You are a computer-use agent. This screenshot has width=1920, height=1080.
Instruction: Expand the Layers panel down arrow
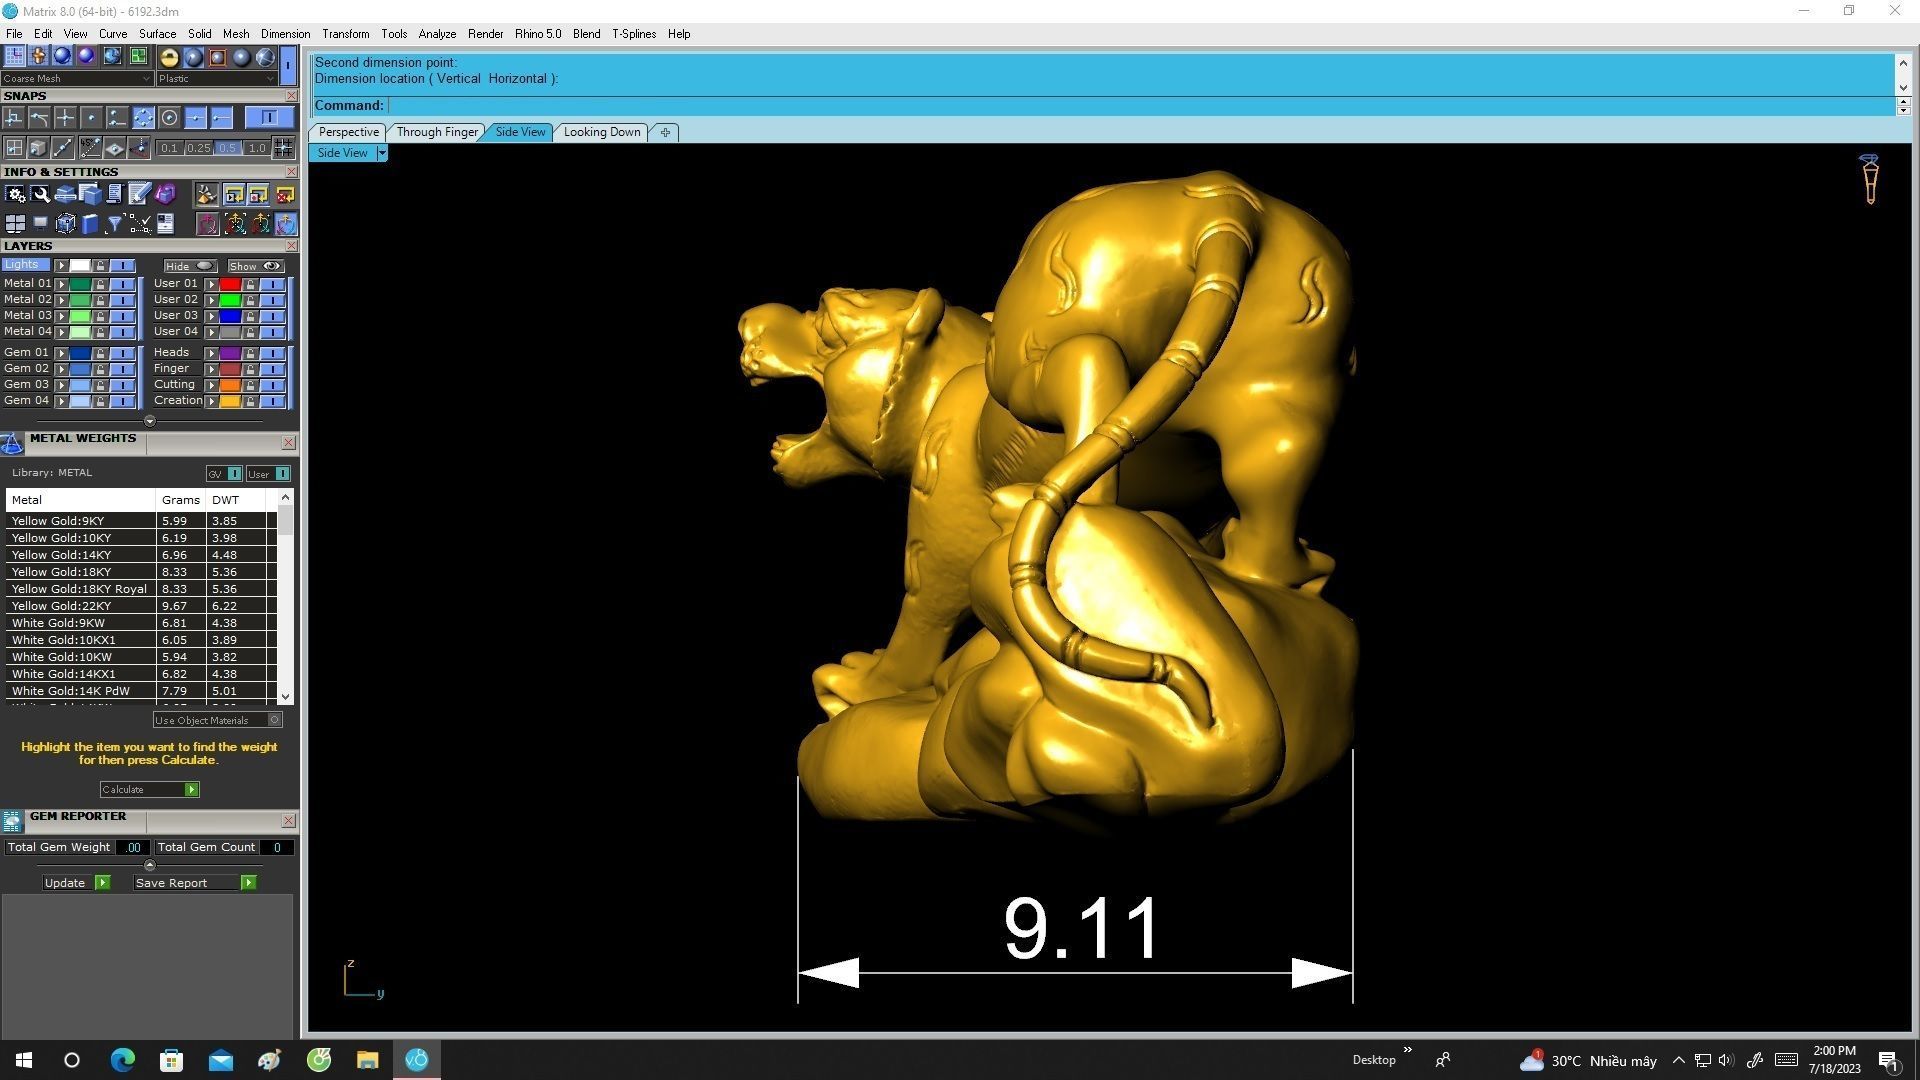pos(150,421)
